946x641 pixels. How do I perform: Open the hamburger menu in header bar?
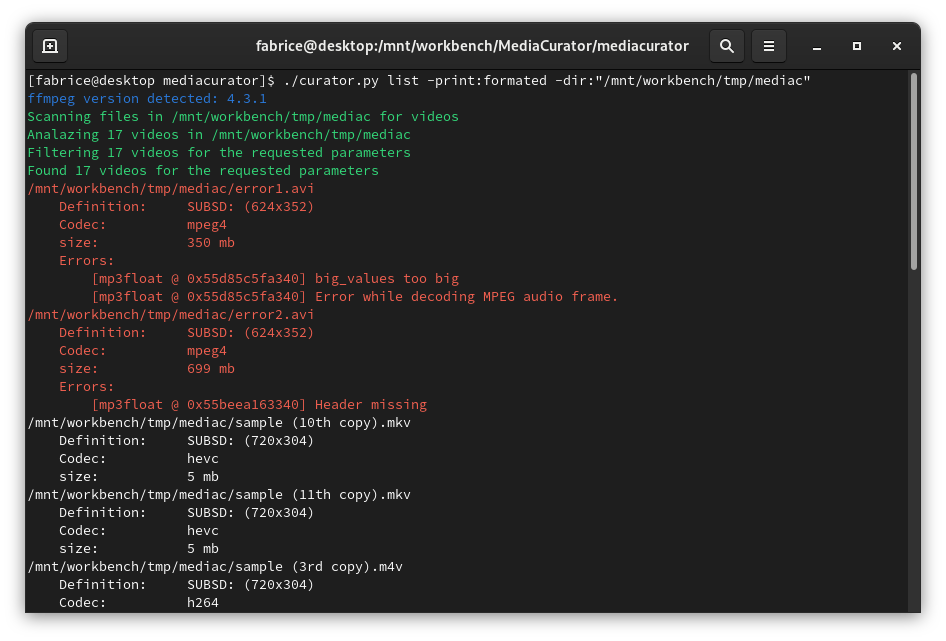[x=769, y=46]
